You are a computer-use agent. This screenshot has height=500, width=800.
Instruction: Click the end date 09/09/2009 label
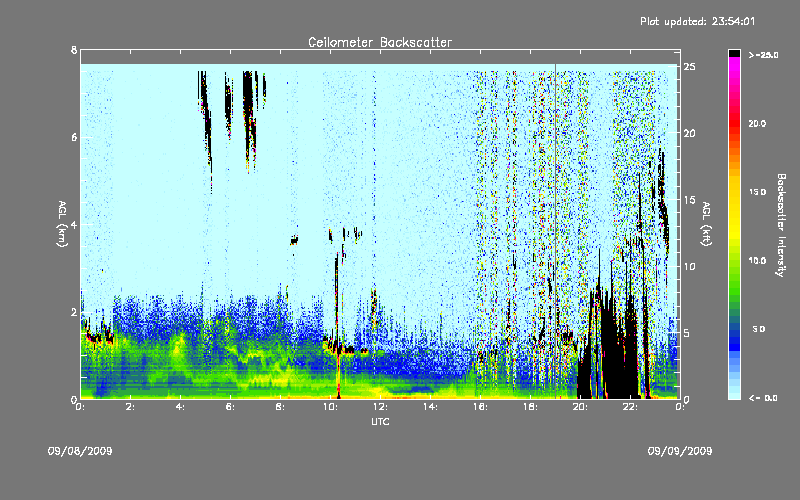point(680,451)
